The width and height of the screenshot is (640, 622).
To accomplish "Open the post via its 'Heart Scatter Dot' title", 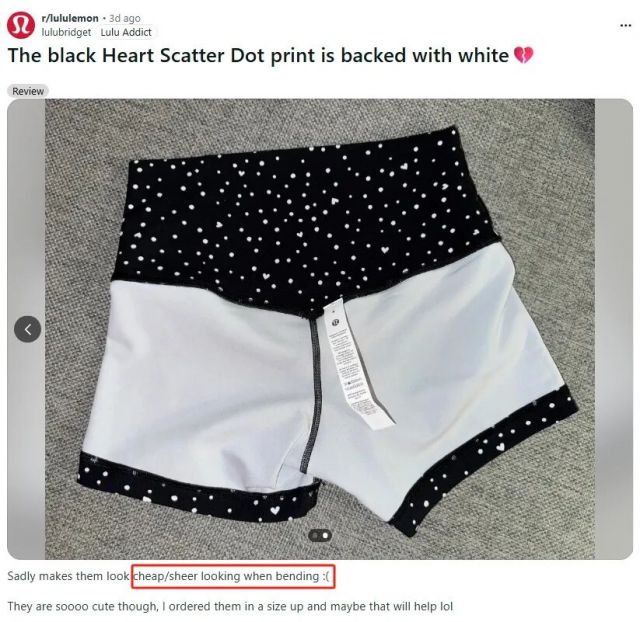I will click(x=258, y=56).
